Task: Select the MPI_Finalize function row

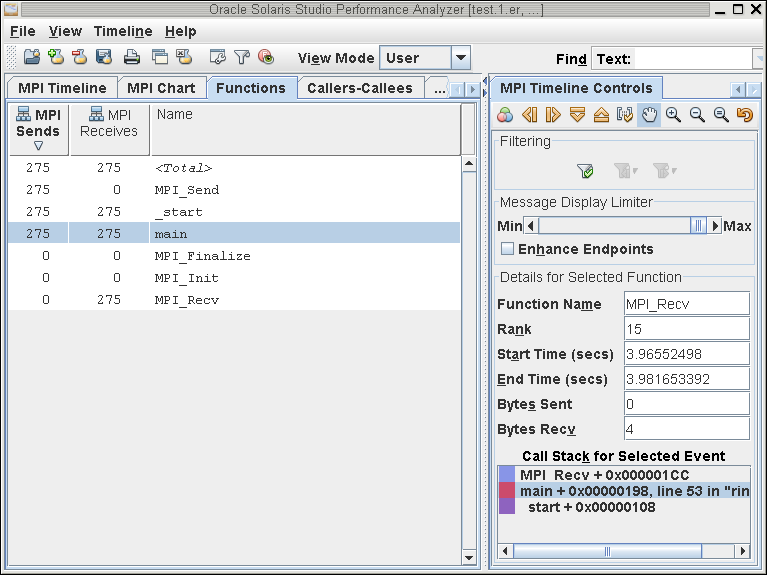Action: (234, 256)
